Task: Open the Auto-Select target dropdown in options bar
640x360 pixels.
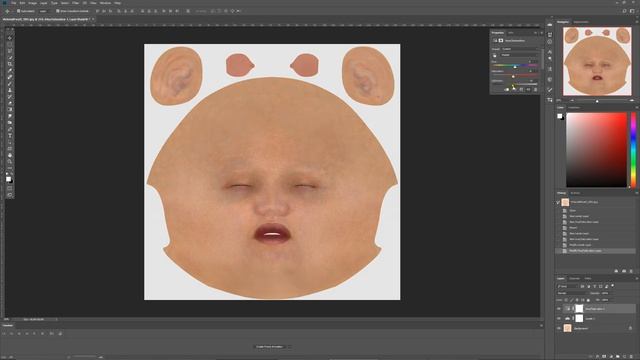Action: click(x=43, y=11)
